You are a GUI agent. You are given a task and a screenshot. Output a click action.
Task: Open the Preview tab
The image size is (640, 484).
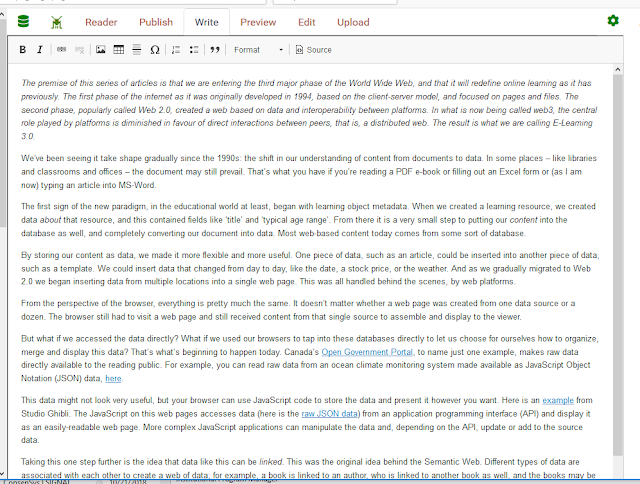tap(258, 22)
